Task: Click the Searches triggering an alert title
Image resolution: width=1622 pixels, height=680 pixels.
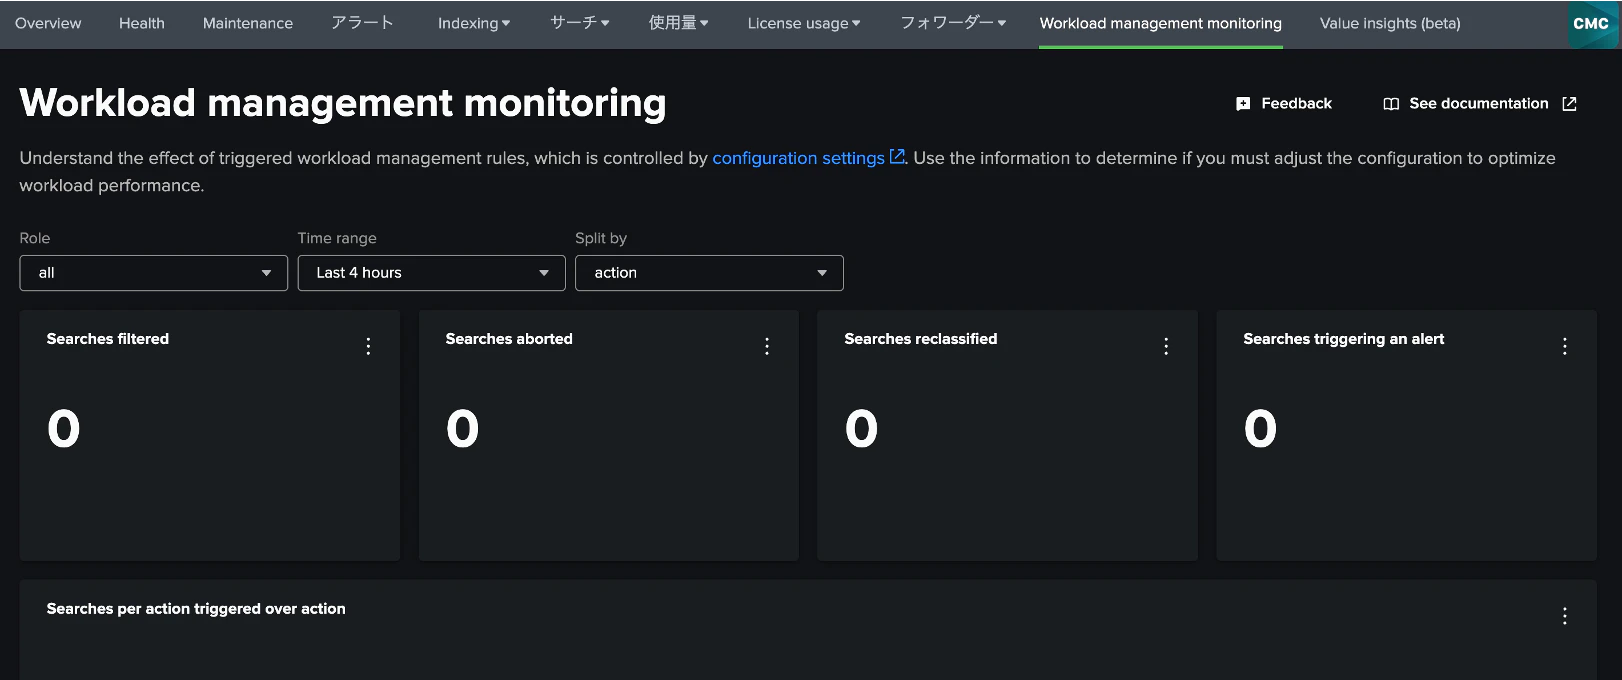Action: [x=1344, y=339]
